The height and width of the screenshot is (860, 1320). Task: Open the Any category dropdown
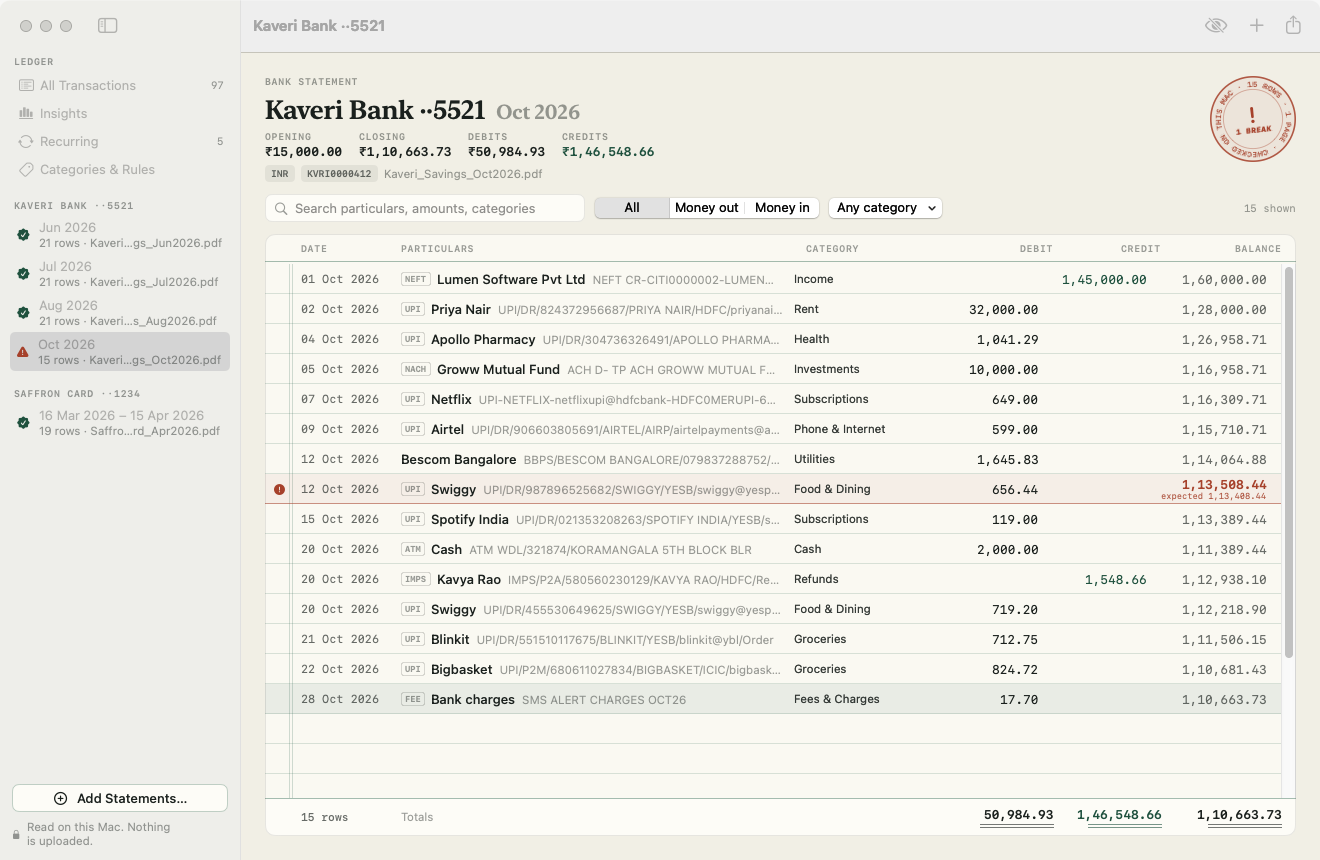point(885,208)
